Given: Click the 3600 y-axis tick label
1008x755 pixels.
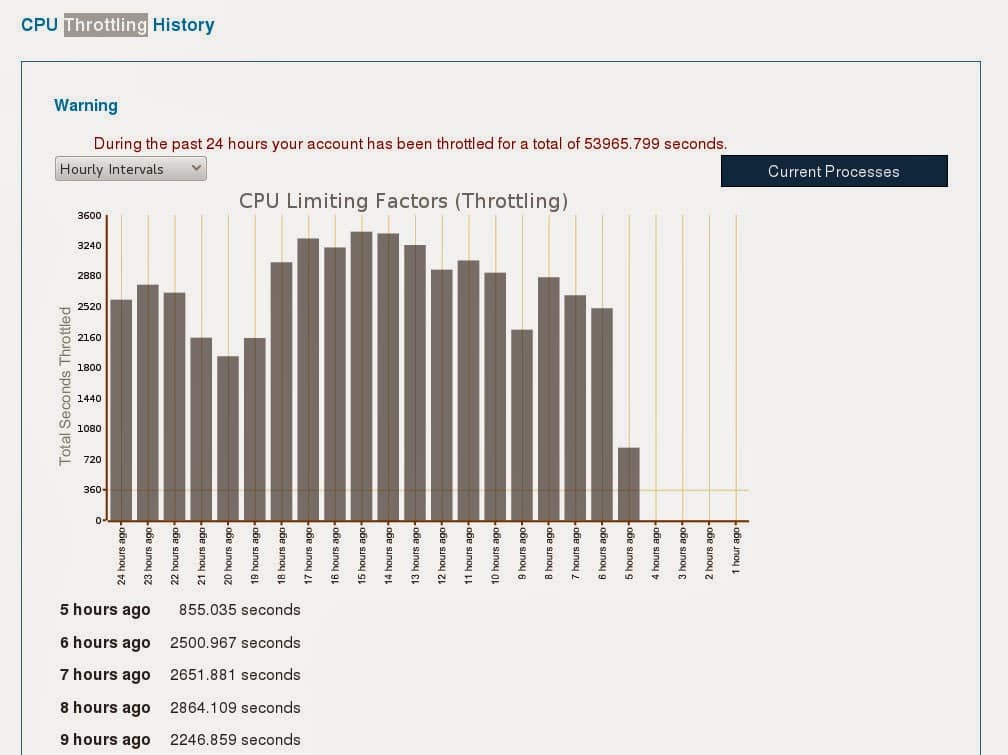Looking at the screenshot, I should point(89,216).
